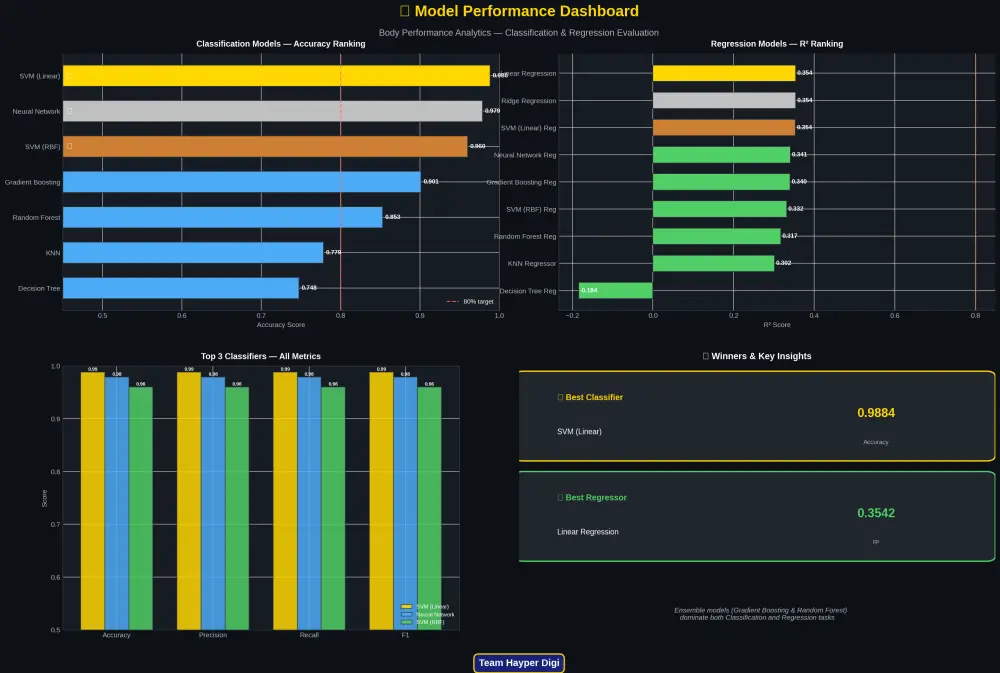The height and width of the screenshot is (673, 1000).
Task: Click the gray Ridge Regression R² bar
Action: coord(724,100)
